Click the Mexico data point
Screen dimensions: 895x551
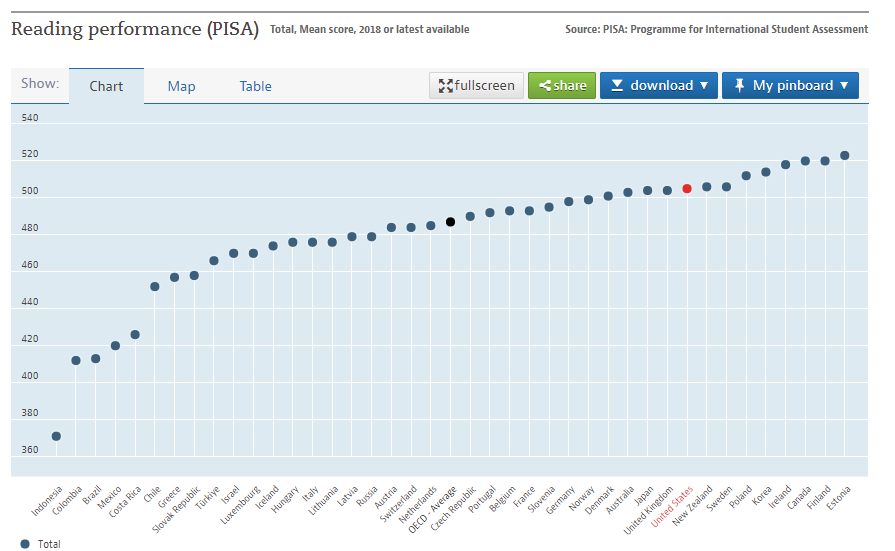tap(115, 345)
